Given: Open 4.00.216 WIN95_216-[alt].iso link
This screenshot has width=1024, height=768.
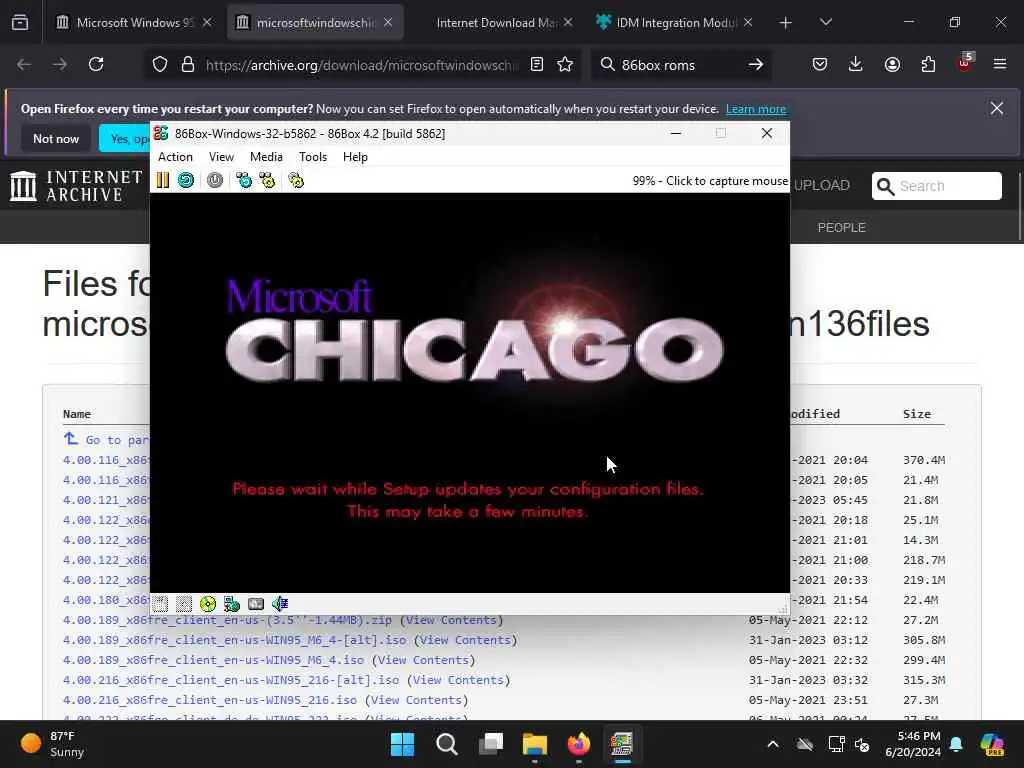Looking at the screenshot, I should click(x=231, y=680).
